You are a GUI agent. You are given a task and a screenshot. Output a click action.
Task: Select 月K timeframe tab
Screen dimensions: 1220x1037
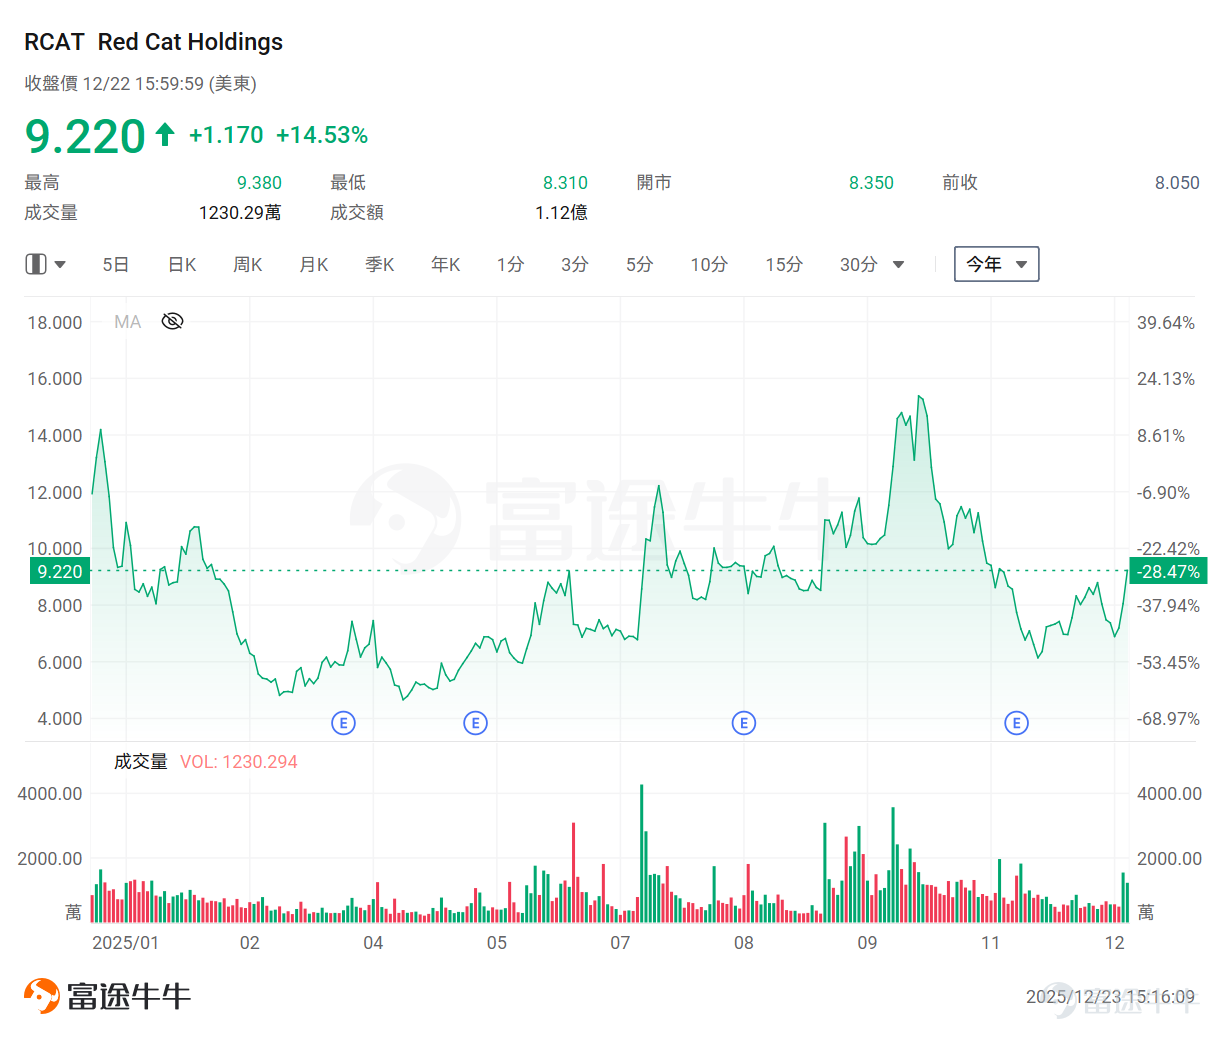(314, 264)
